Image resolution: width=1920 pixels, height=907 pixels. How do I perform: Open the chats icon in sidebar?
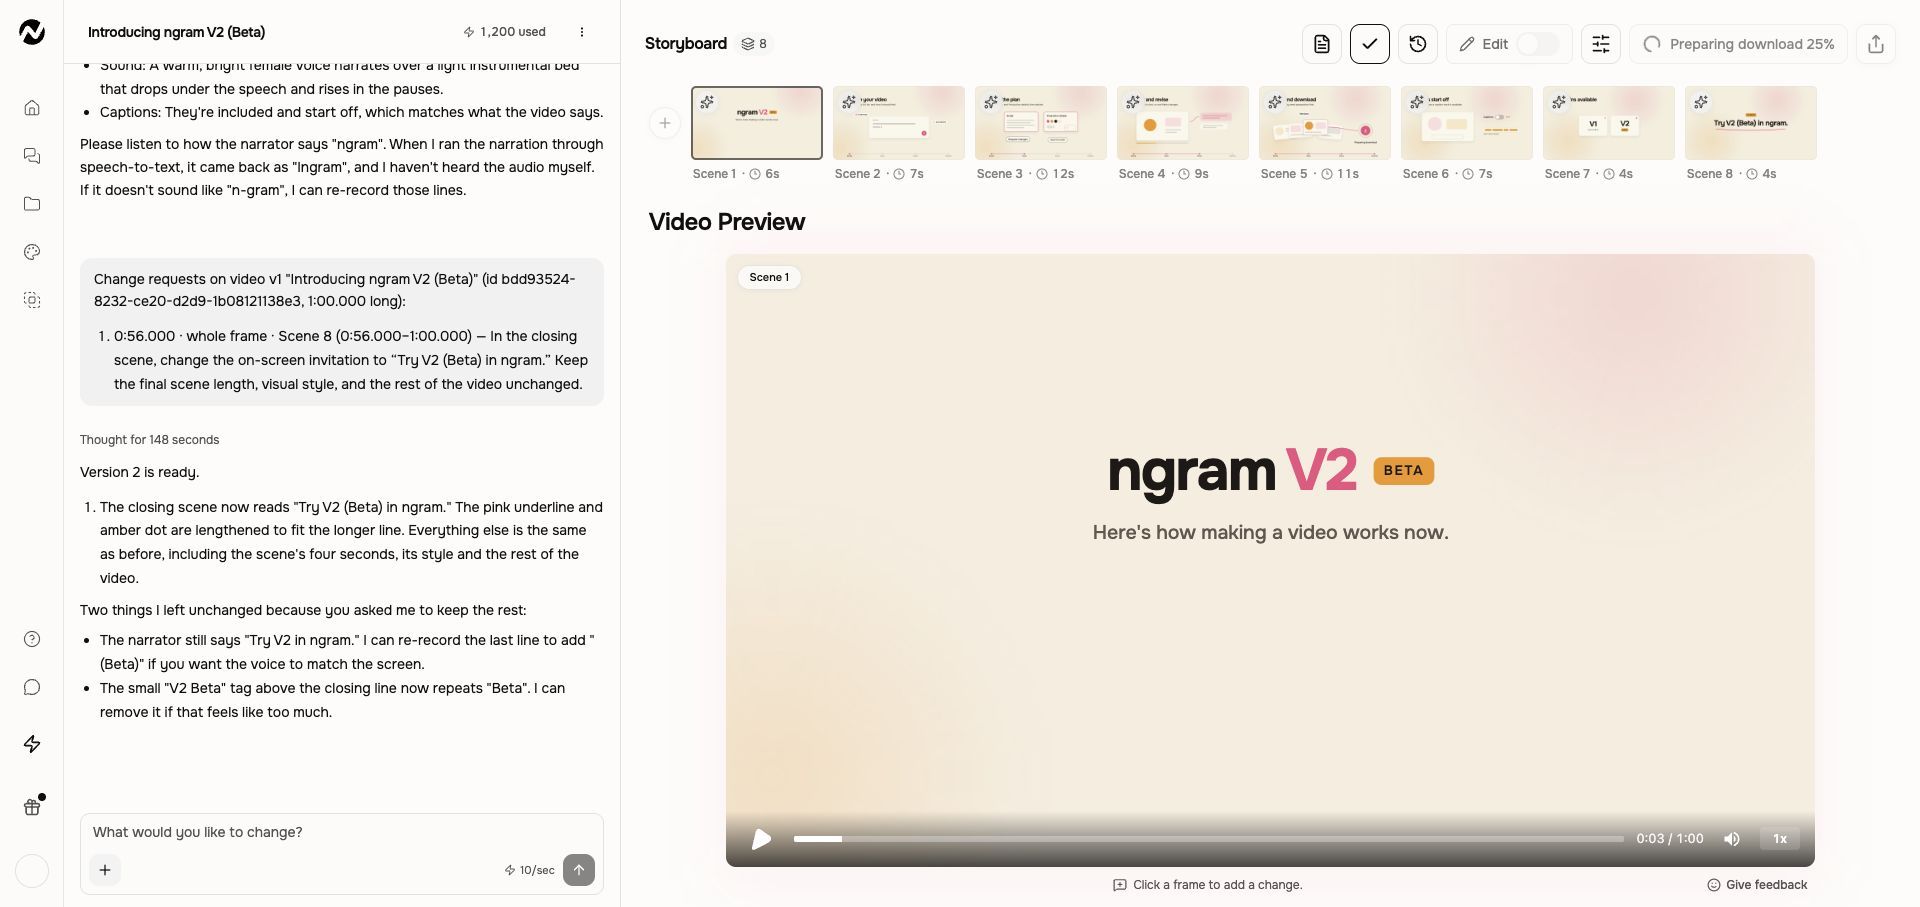point(32,156)
